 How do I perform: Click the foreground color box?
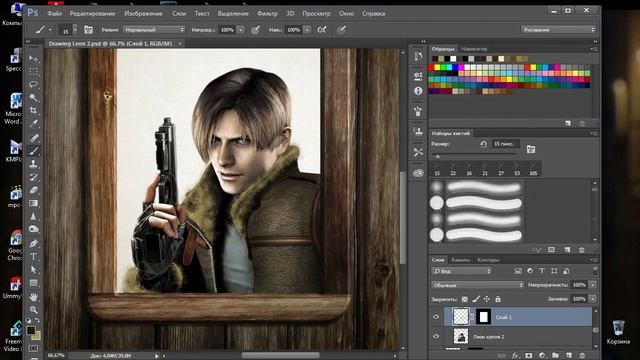pos(31,330)
